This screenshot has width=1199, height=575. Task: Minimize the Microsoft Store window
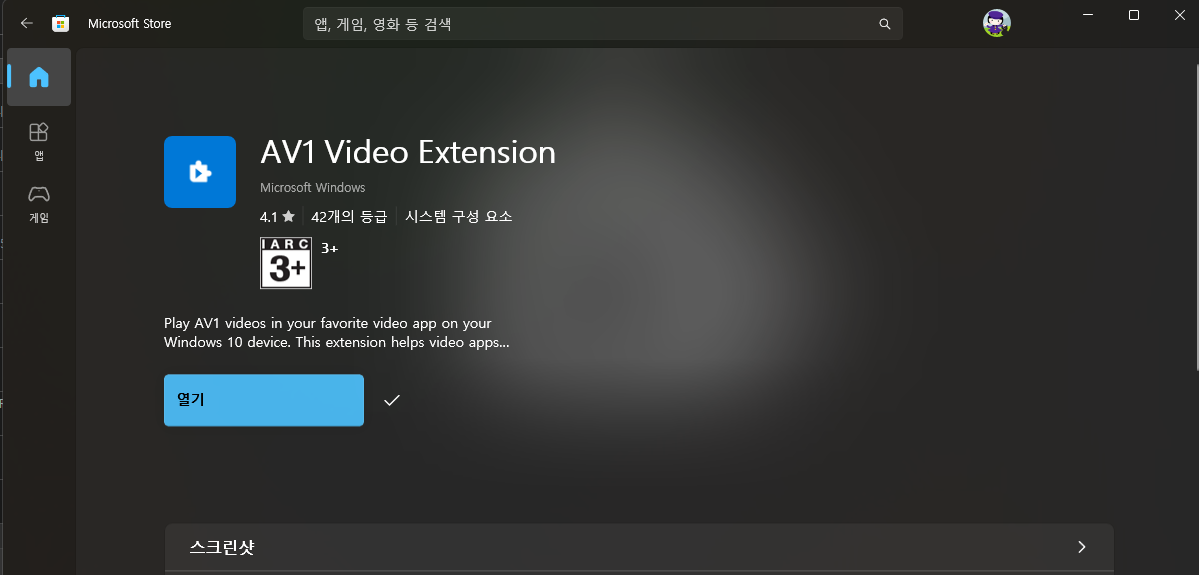point(1088,15)
